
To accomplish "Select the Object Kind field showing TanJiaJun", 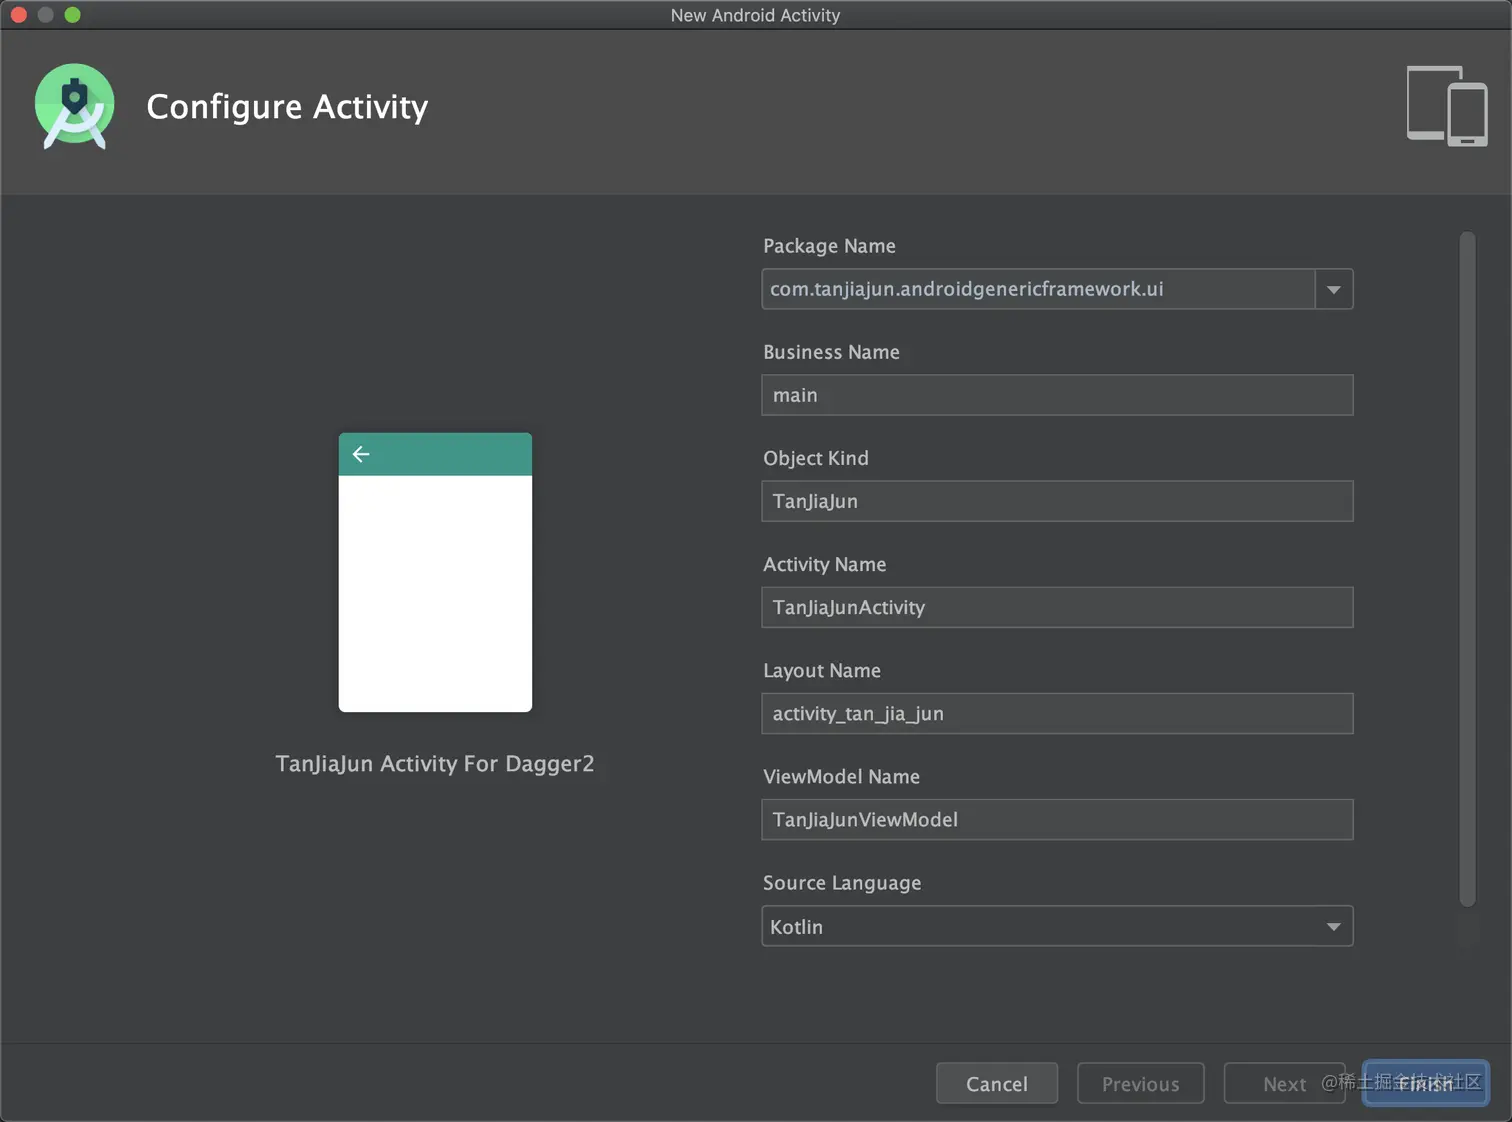I will pos(1056,501).
